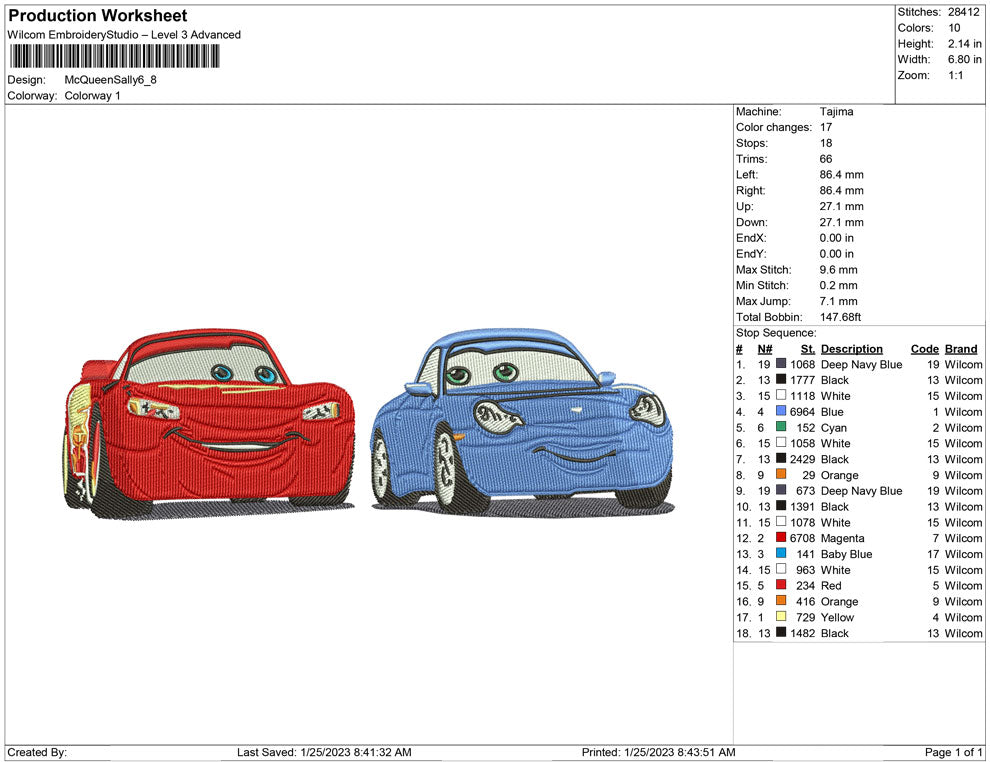Click the St. column header
Viewport: 990px width, 762px height.
coord(807,349)
